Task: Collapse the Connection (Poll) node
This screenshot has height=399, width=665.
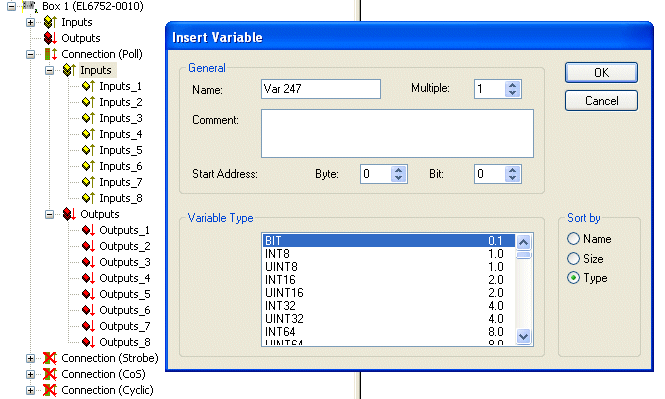Action: [x=31, y=54]
